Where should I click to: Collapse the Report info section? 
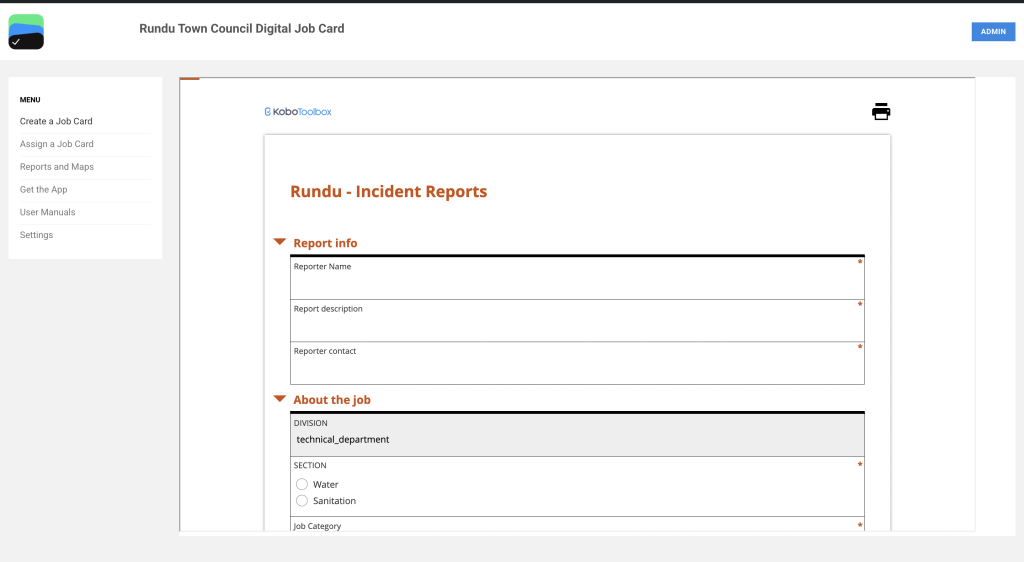[x=280, y=242]
